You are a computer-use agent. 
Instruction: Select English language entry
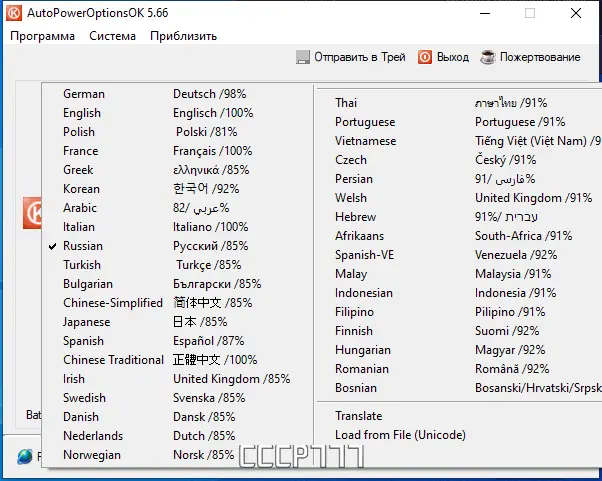pos(177,113)
